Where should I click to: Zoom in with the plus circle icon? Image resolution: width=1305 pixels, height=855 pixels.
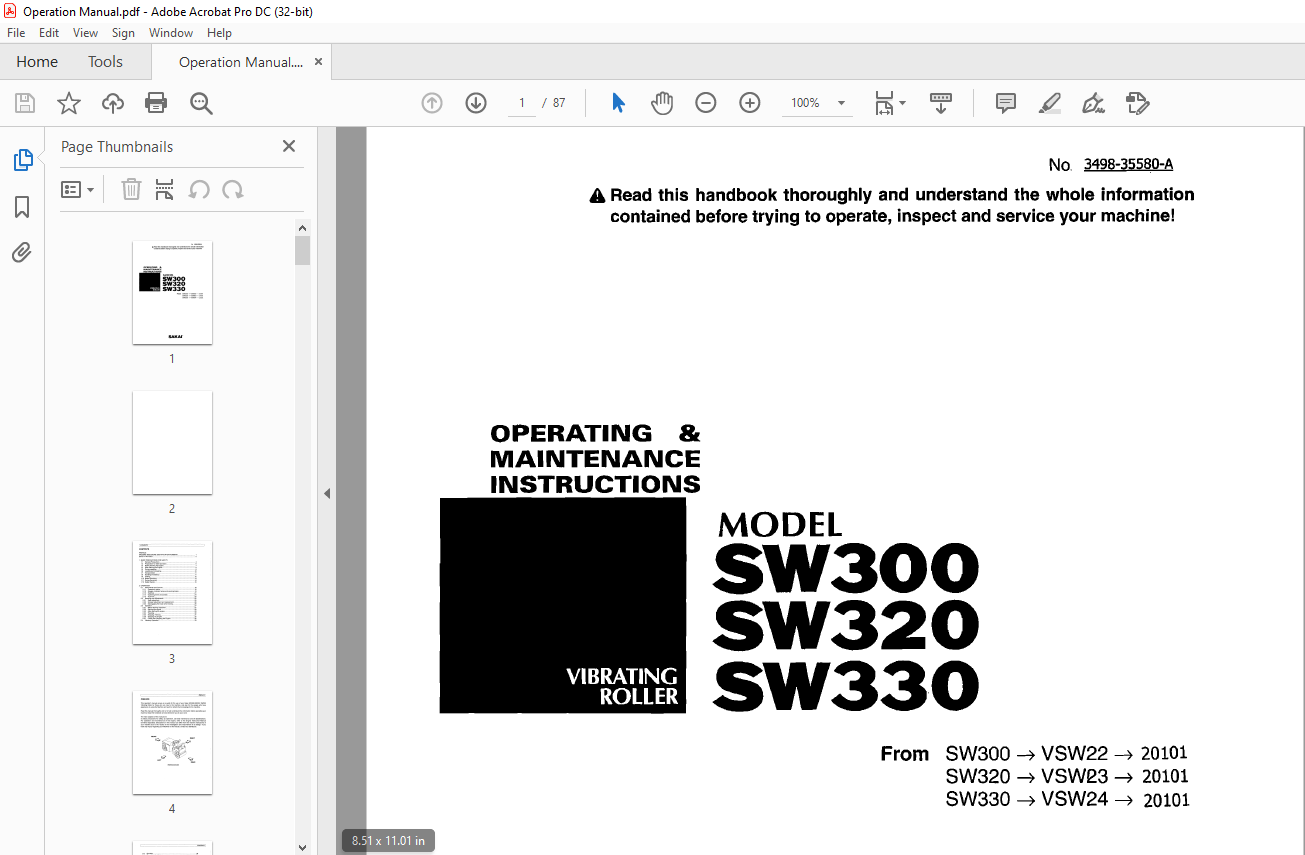750,103
